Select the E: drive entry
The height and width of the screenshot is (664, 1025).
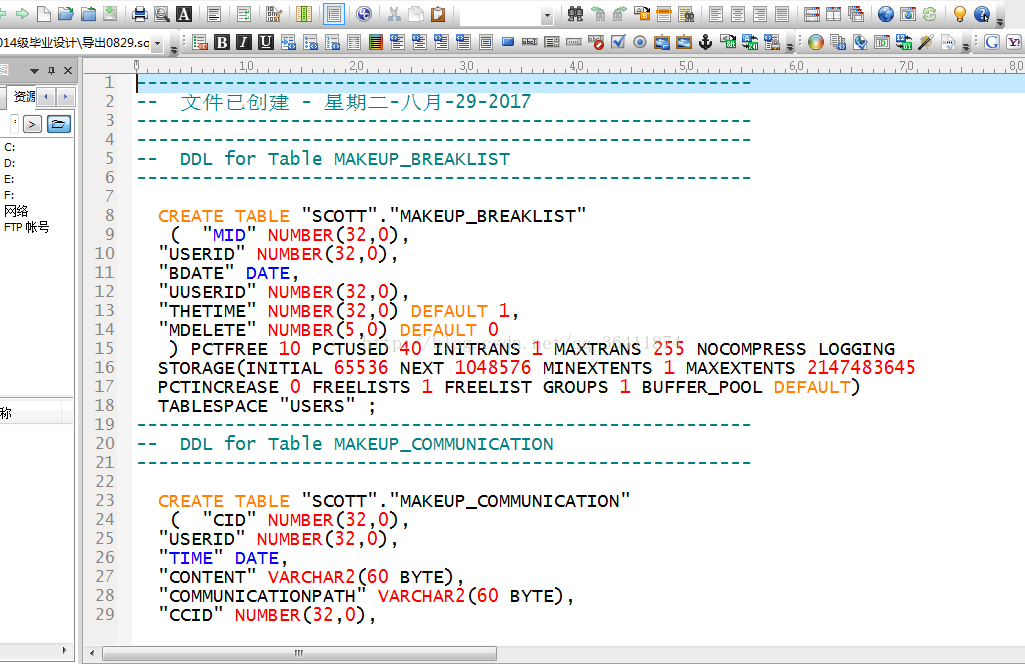click(x=9, y=179)
